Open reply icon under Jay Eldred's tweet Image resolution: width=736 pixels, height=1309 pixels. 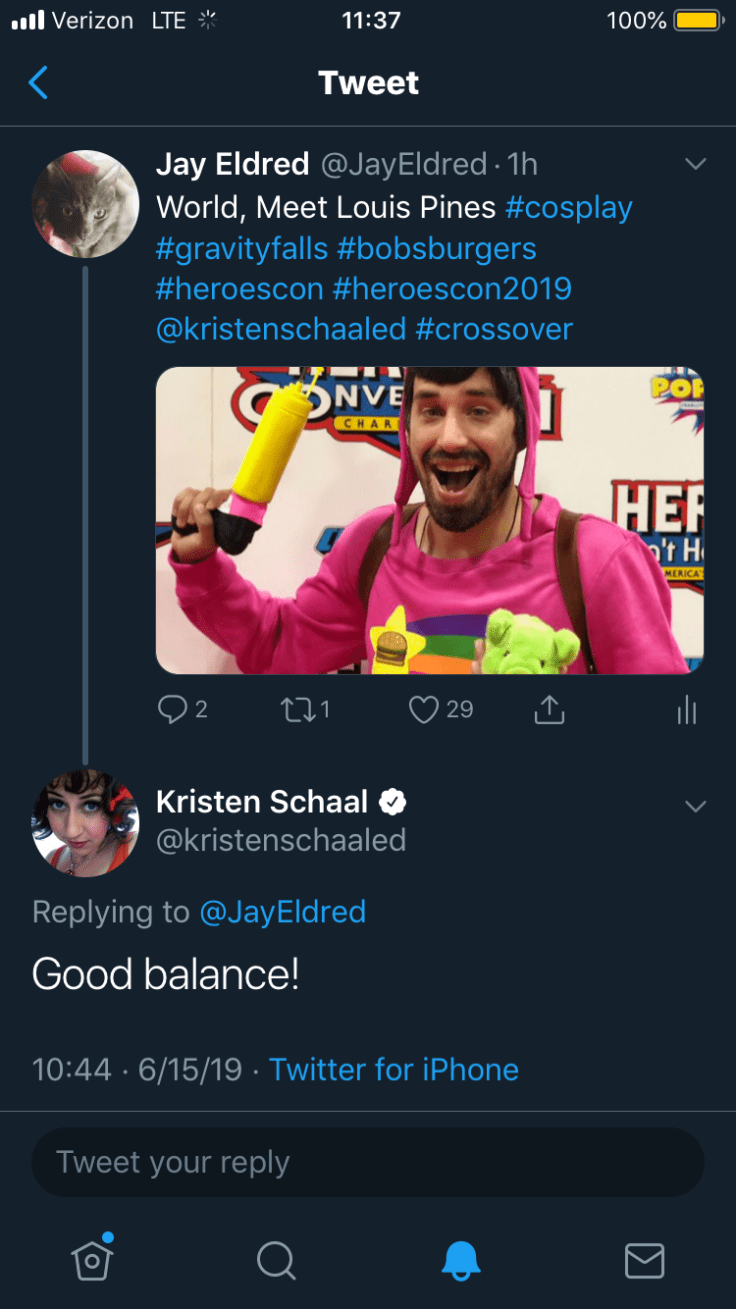pyautogui.click(x=172, y=709)
